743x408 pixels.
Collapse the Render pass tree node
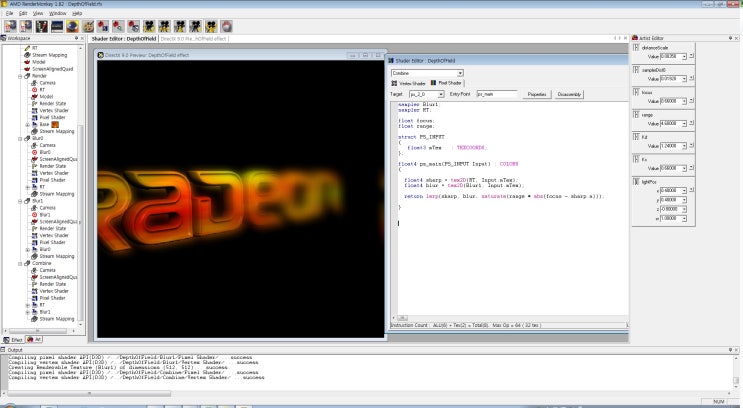click(x=21, y=75)
